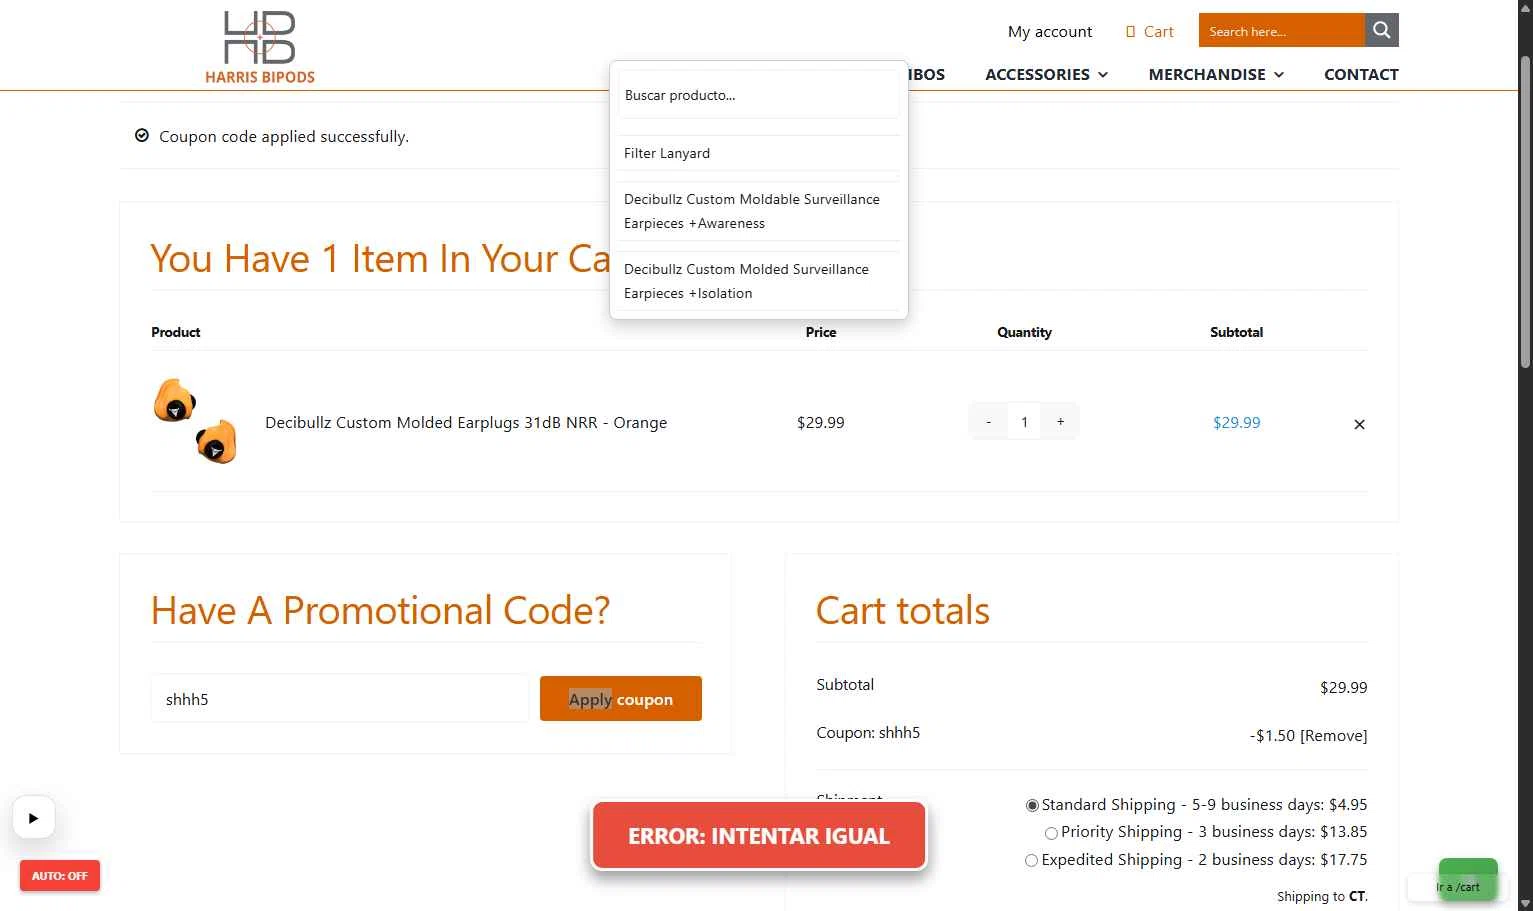Click Remove link for coupon shhh5
The image size is (1533, 911).
(x=1333, y=736)
